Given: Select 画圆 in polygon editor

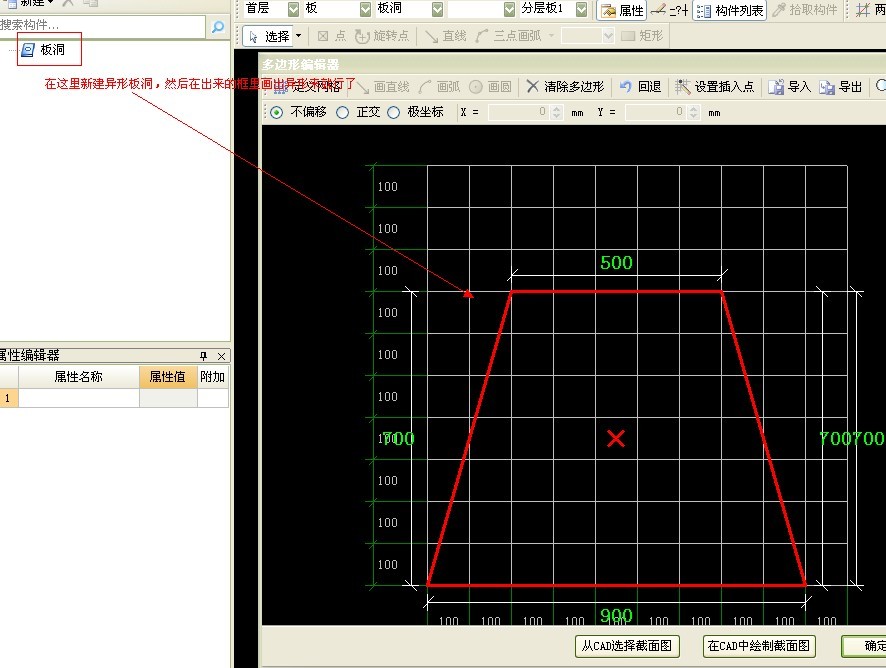Looking at the screenshot, I should coord(490,86).
